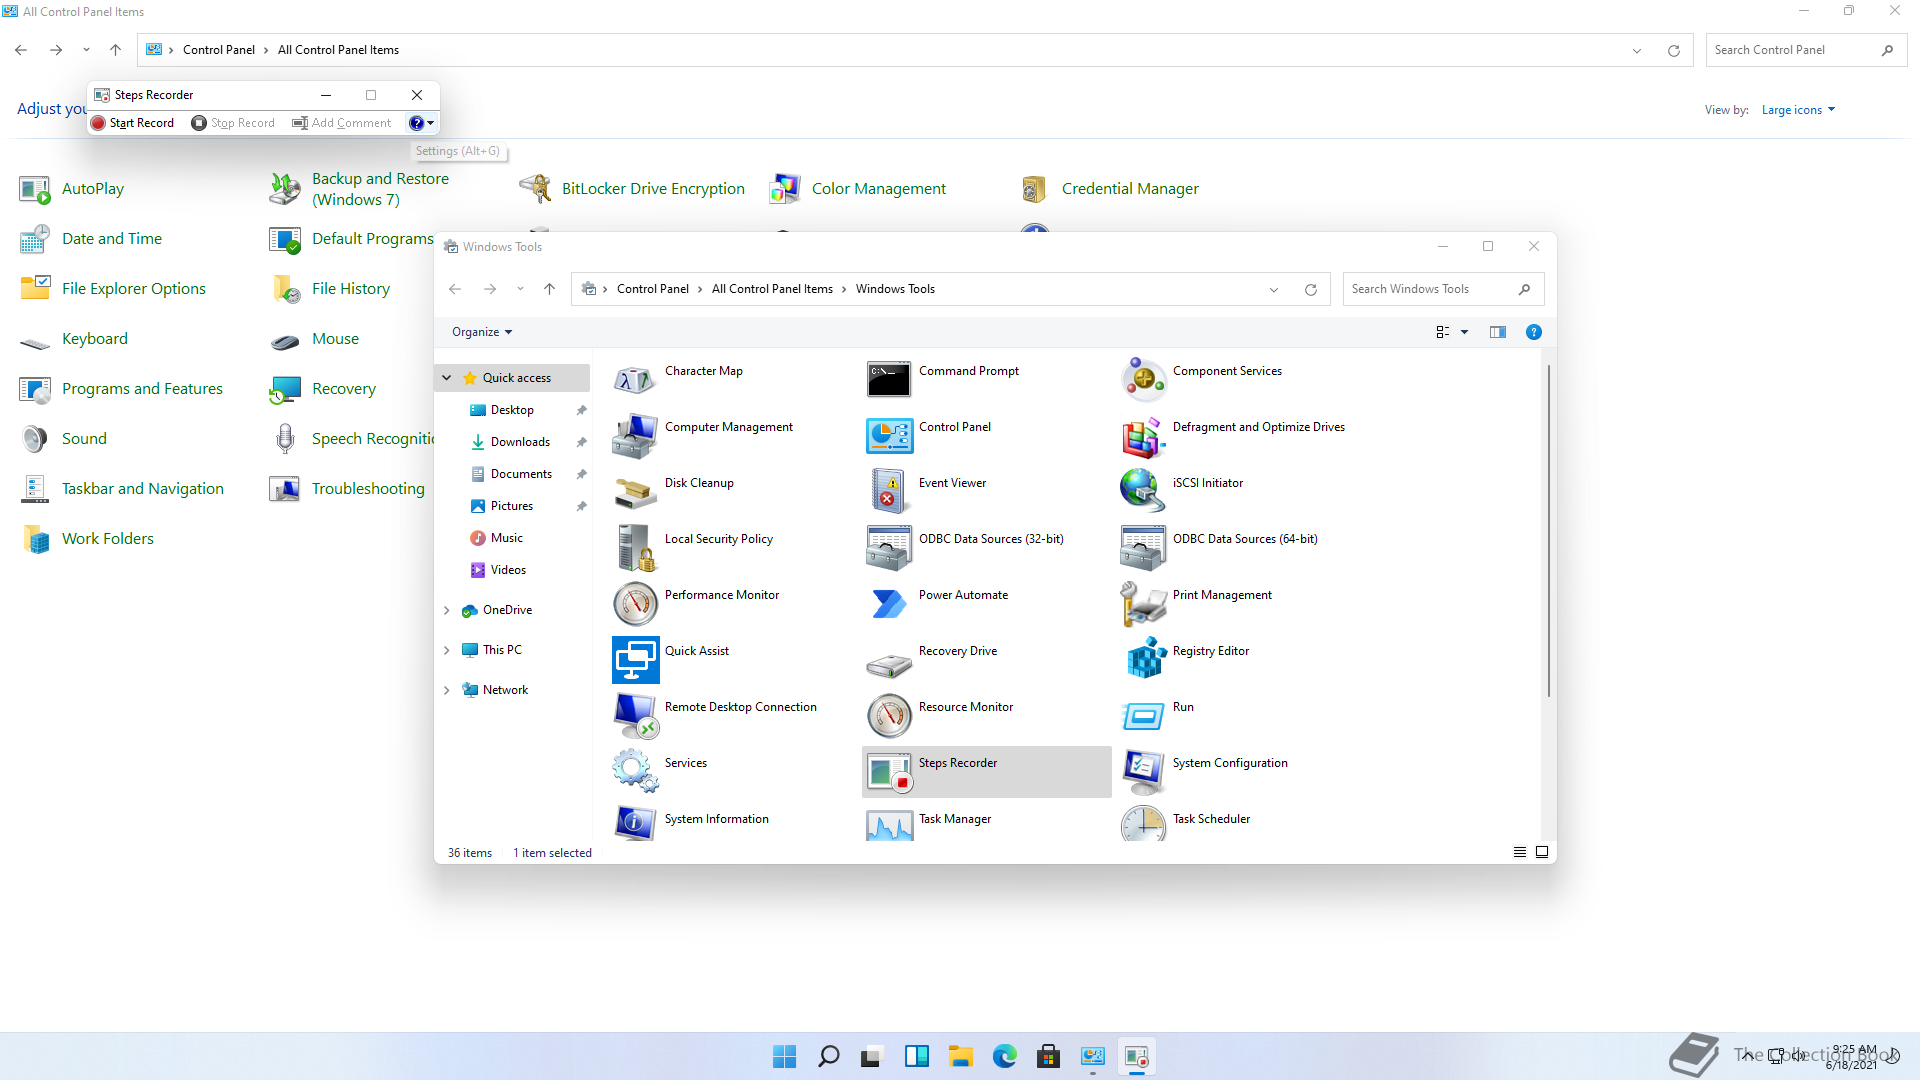The image size is (1920, 1080).
Task: Open Local Security Policy icon
Action: (x=635, y=548)
